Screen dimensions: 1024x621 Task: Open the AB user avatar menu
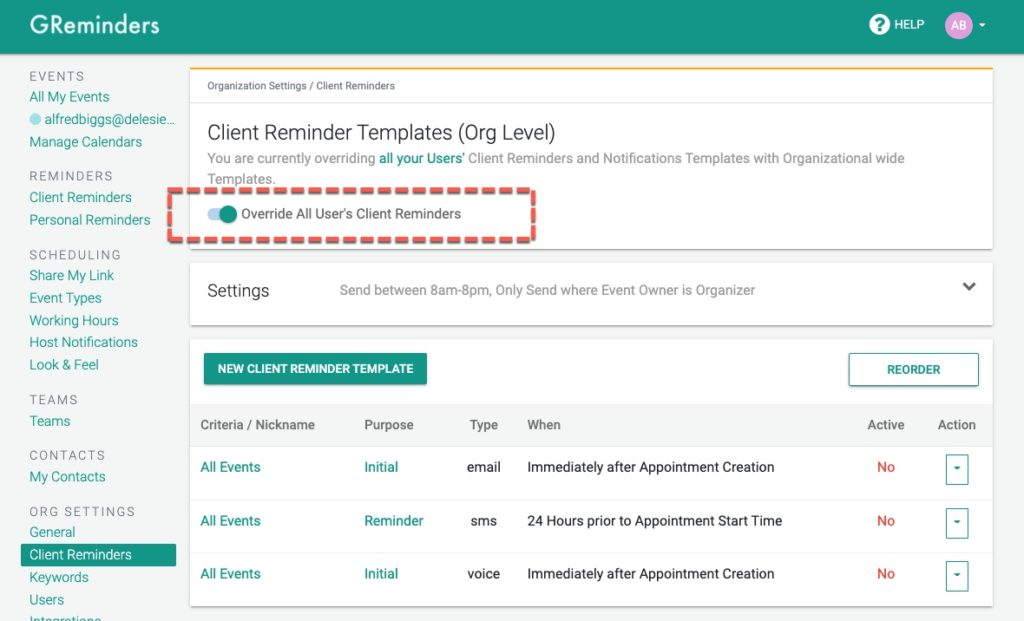[x=958, y=25]
